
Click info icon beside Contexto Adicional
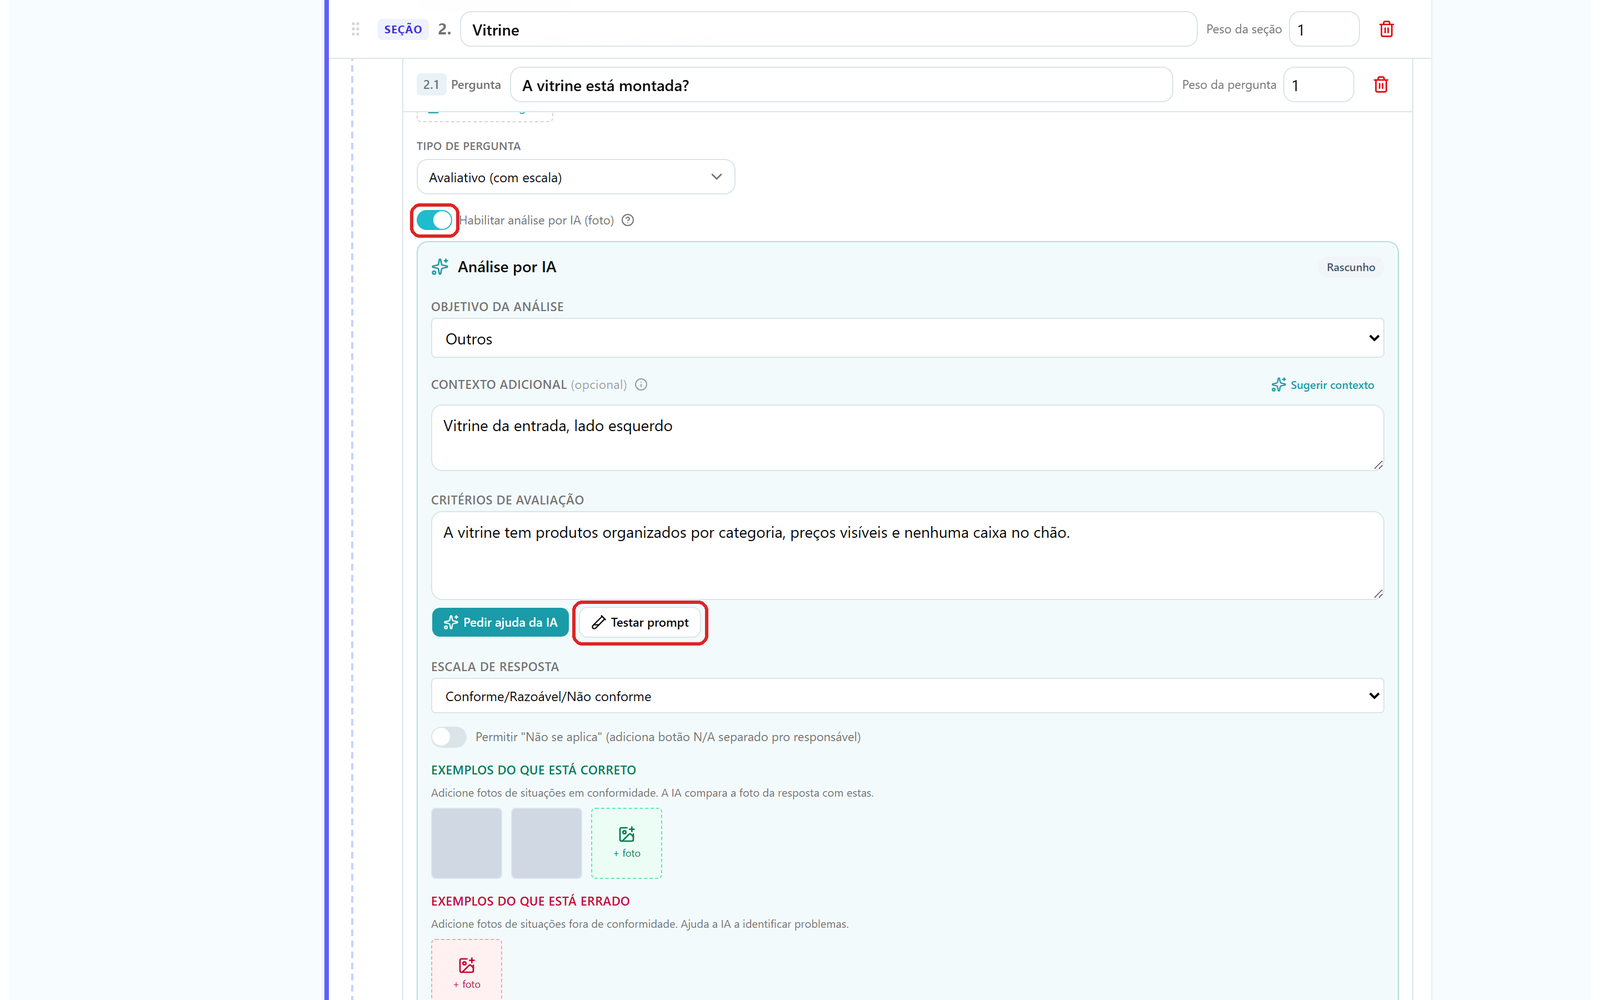[x=641, y=385]
